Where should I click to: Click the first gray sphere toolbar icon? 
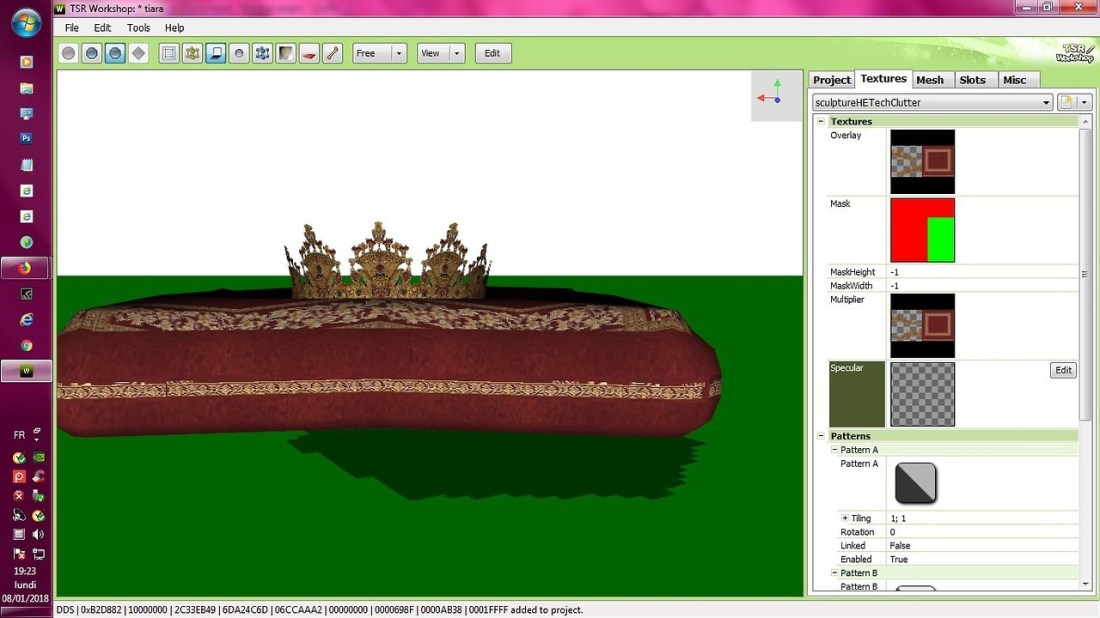point(69,54)
